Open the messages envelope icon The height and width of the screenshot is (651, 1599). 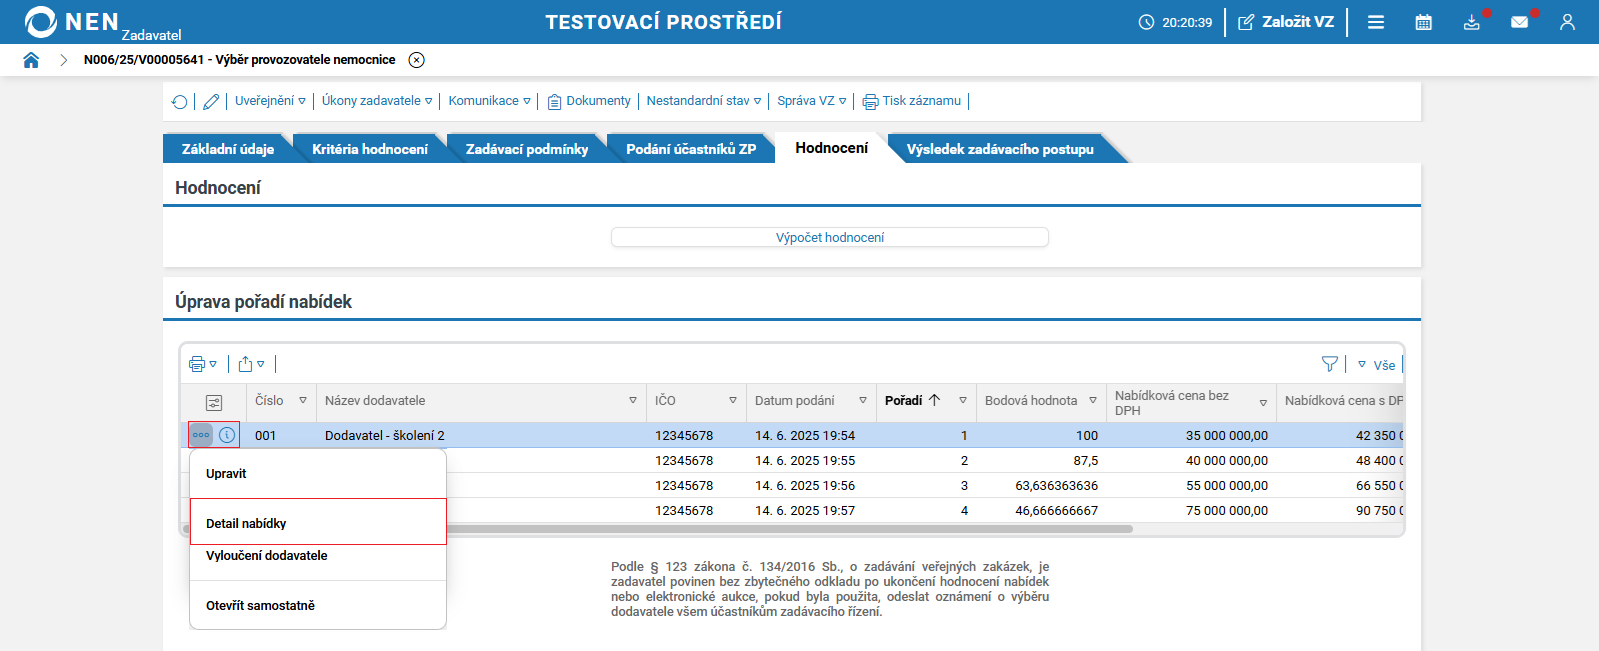pos(1520,22)
